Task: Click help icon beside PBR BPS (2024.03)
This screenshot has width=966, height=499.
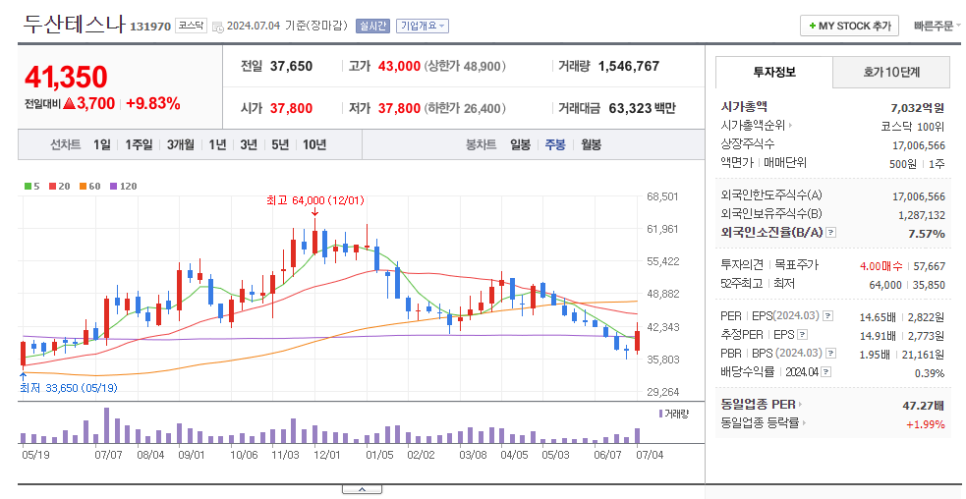Action: (x=831, y=353)
